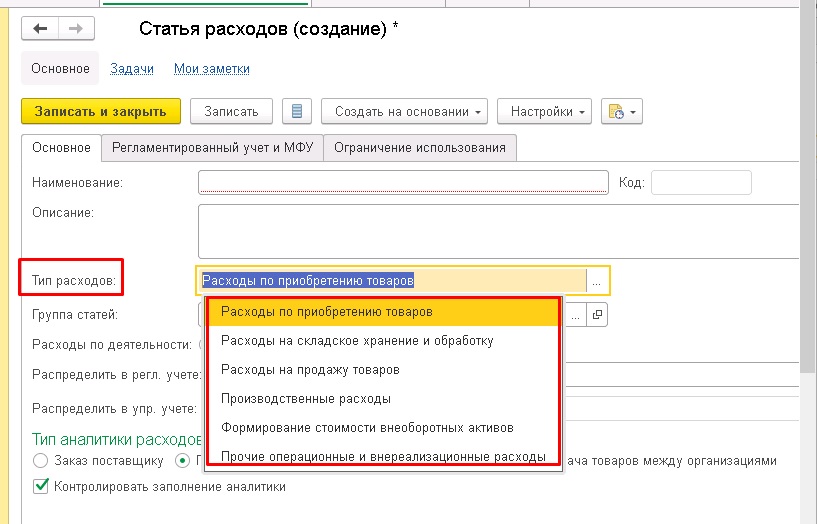Viewport: 817px width, 524px height.
Task: Click into the Описание text area
Action: coord(498,231)
